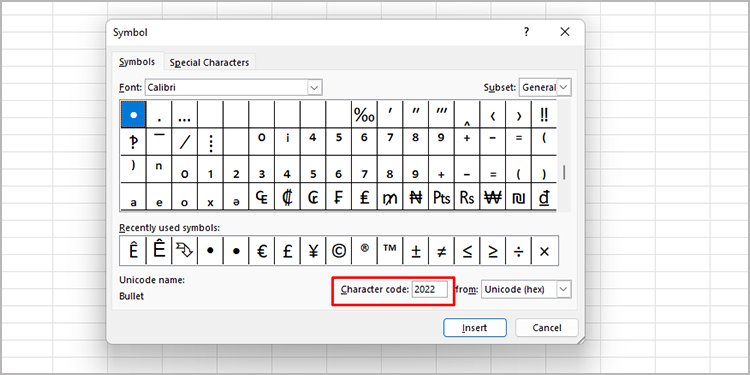Choose the subscript x symbol
This screenshot has height=375, width=750.
(x=210, y=197)
